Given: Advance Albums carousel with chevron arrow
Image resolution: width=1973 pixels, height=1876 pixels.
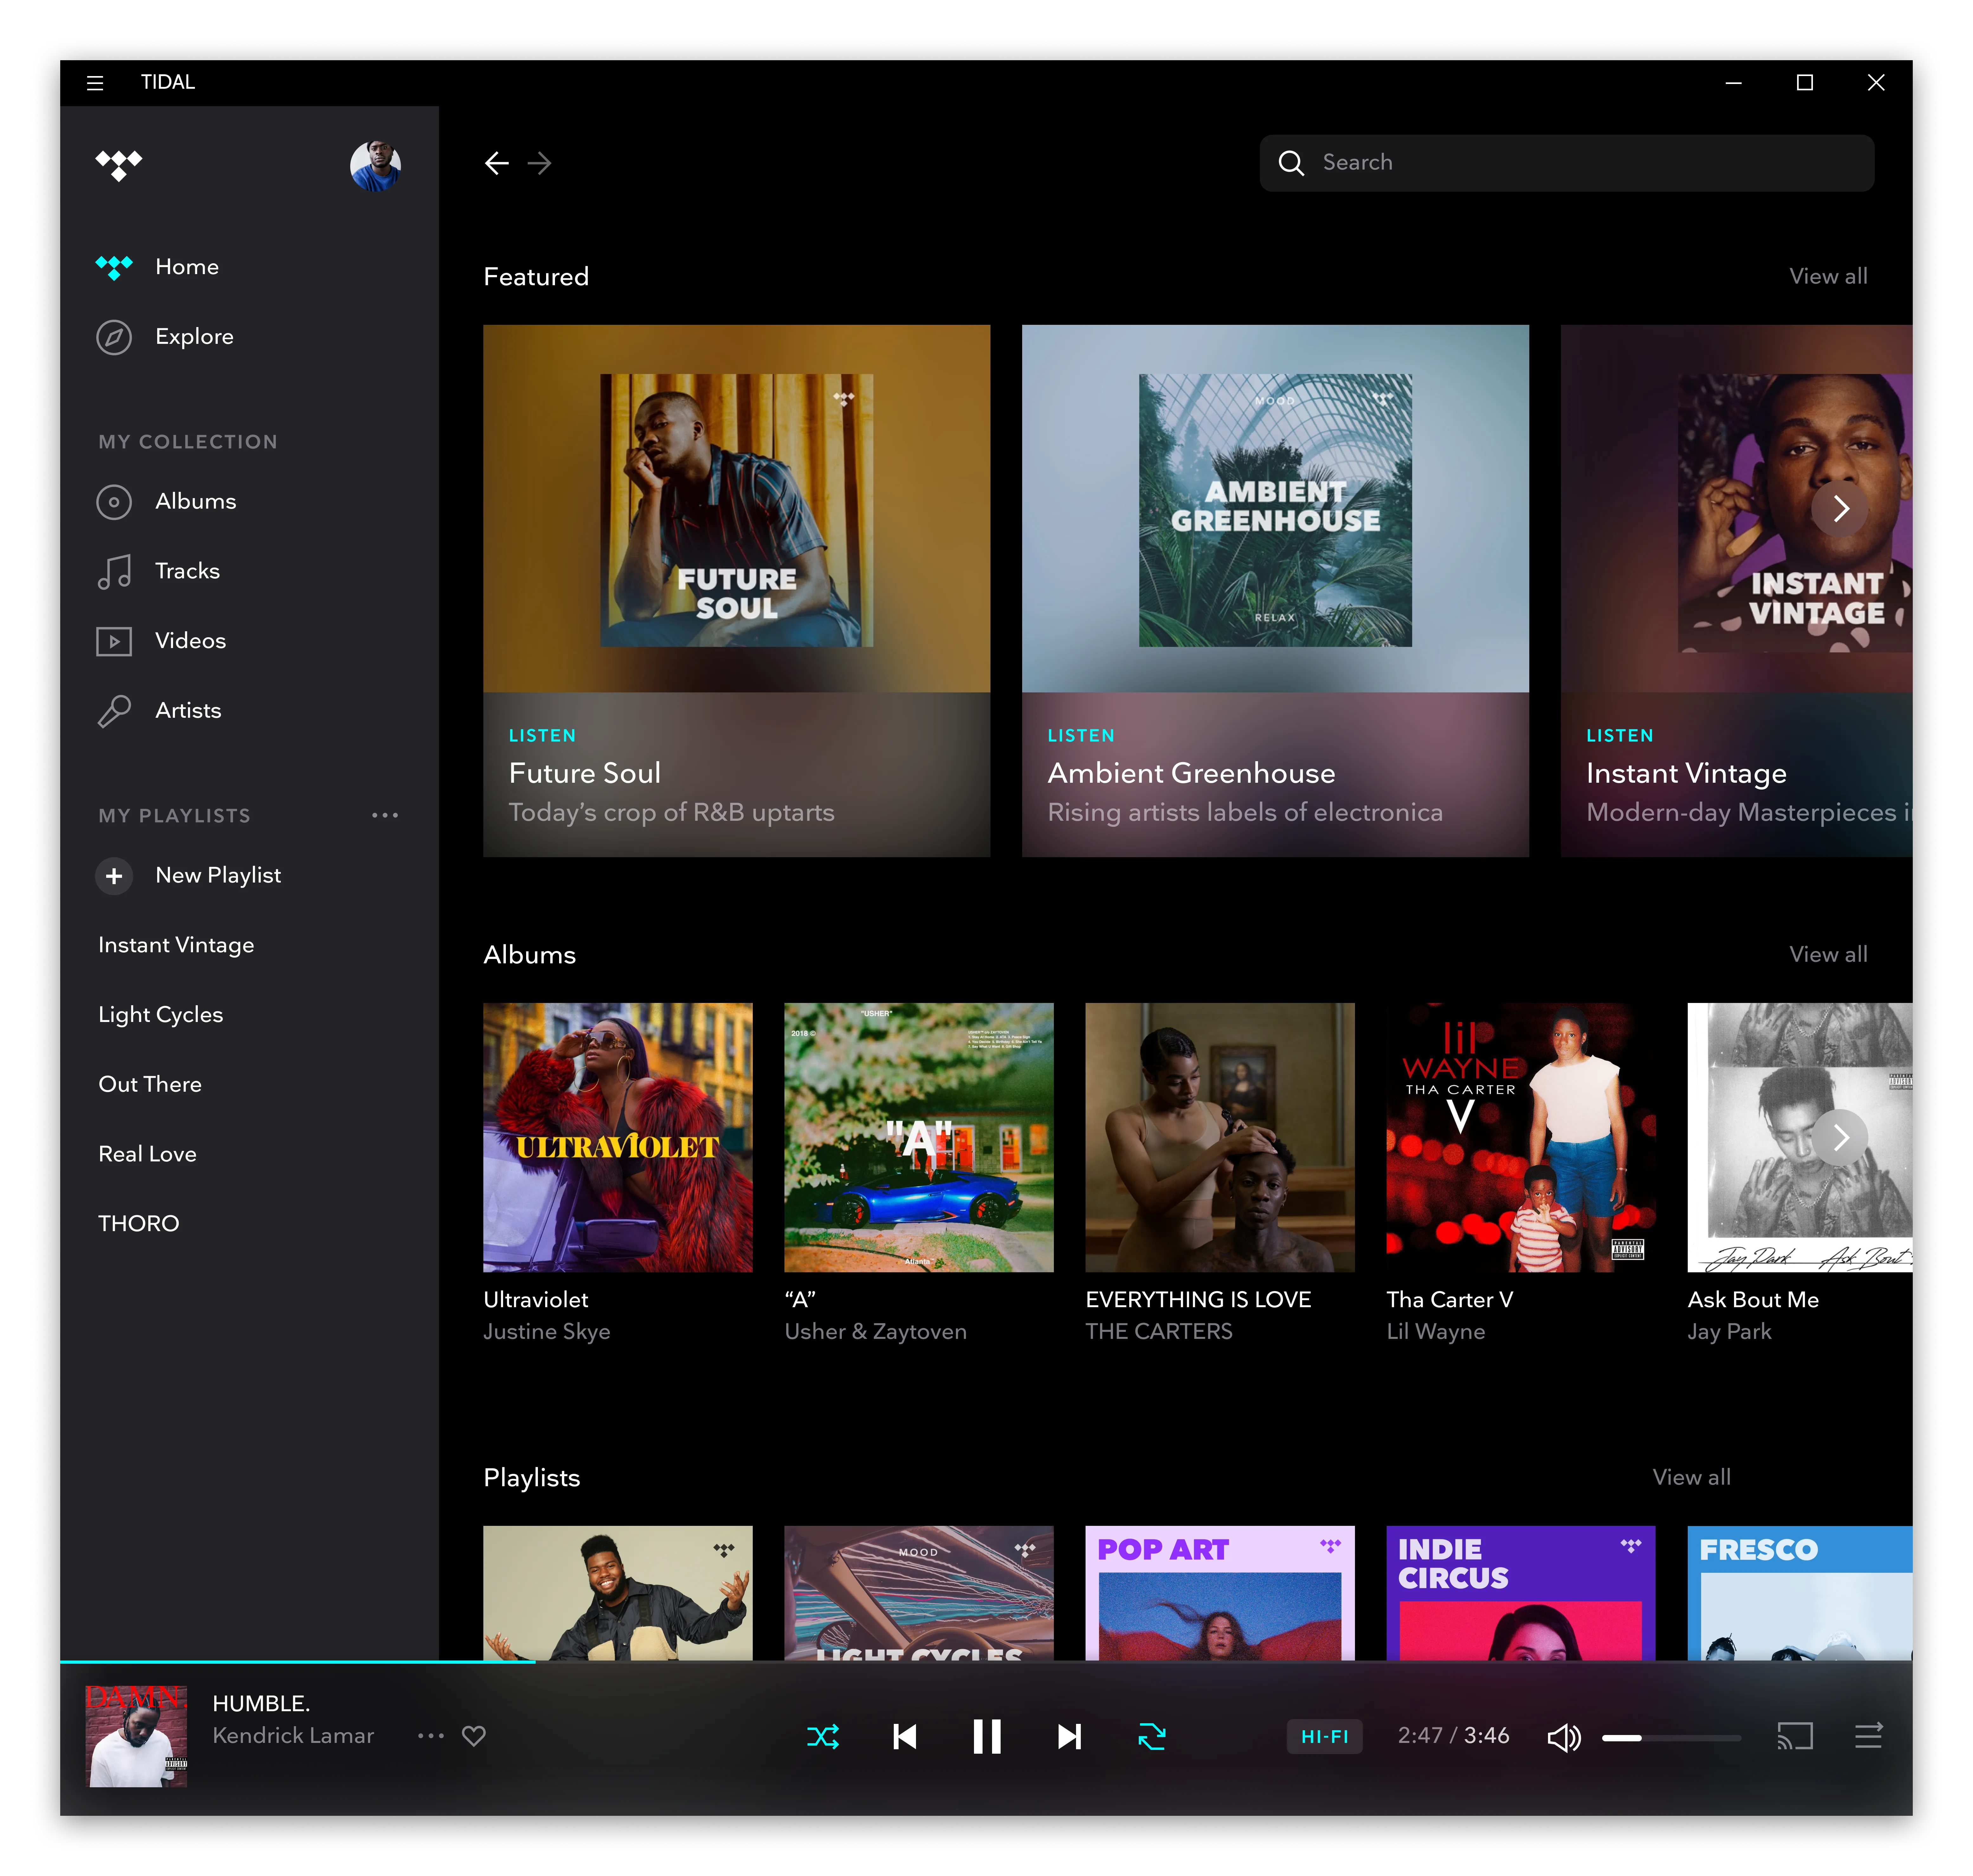Looking at the screenshot, I should [1840, 1138].
